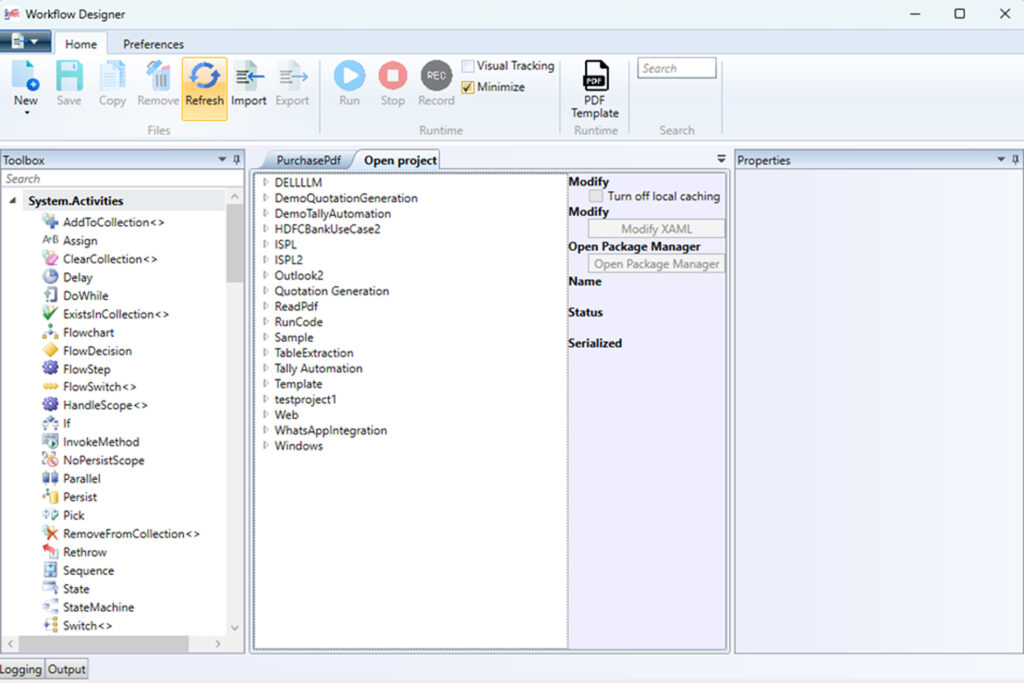Click Toolbox scroll down arrow
This screenshot has height=683, width=1024.
click(x=234, y=627)
